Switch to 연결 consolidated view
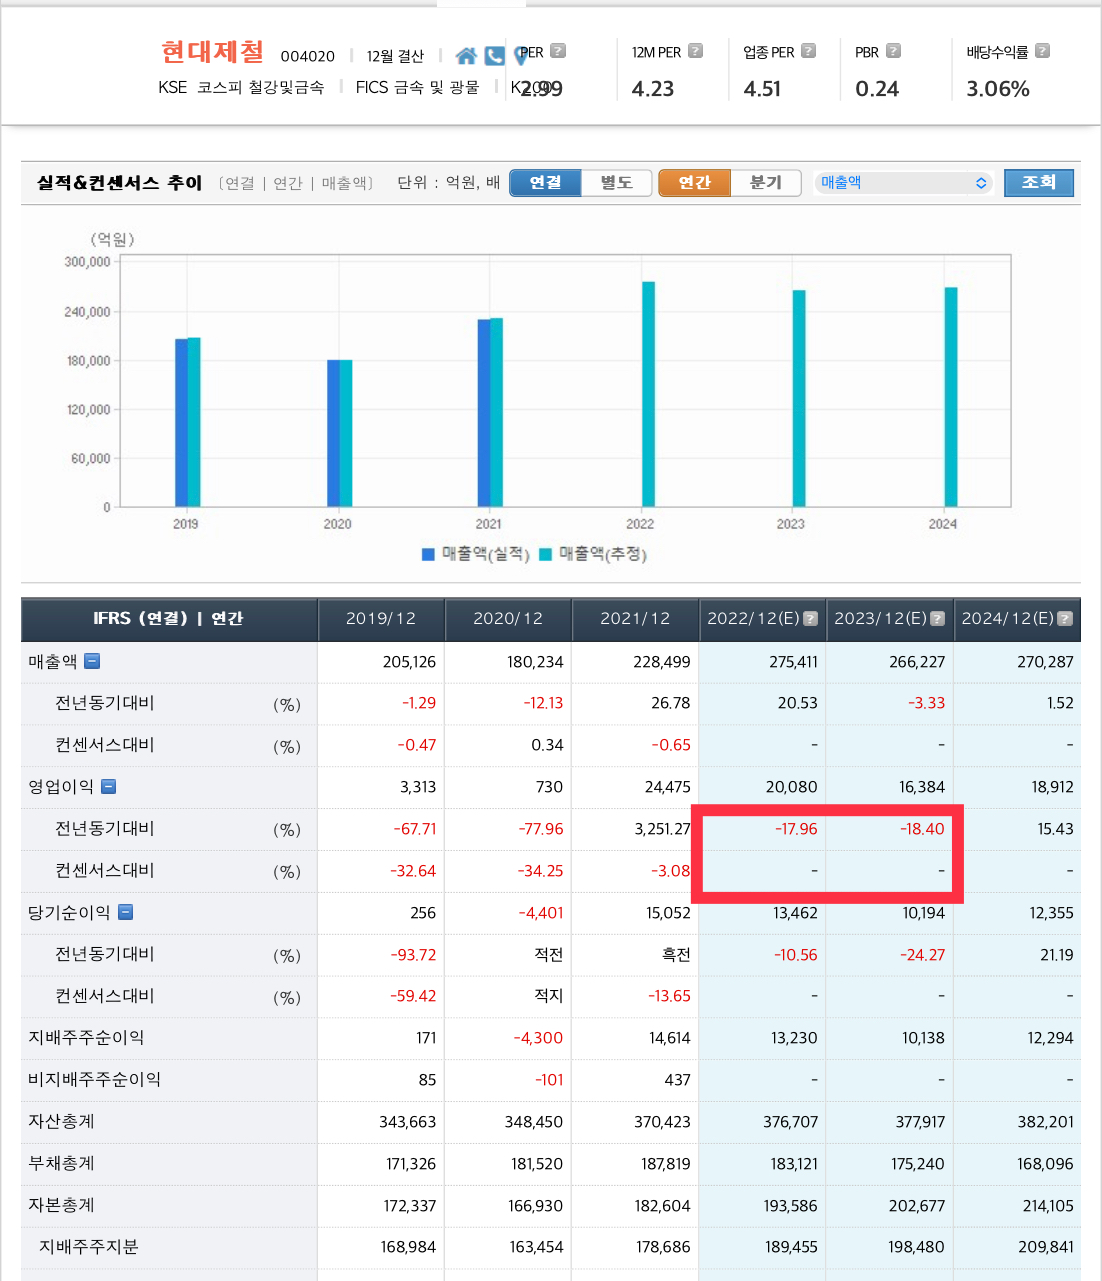This screenshot has height=1281, width=1102. tap(545, 183)
